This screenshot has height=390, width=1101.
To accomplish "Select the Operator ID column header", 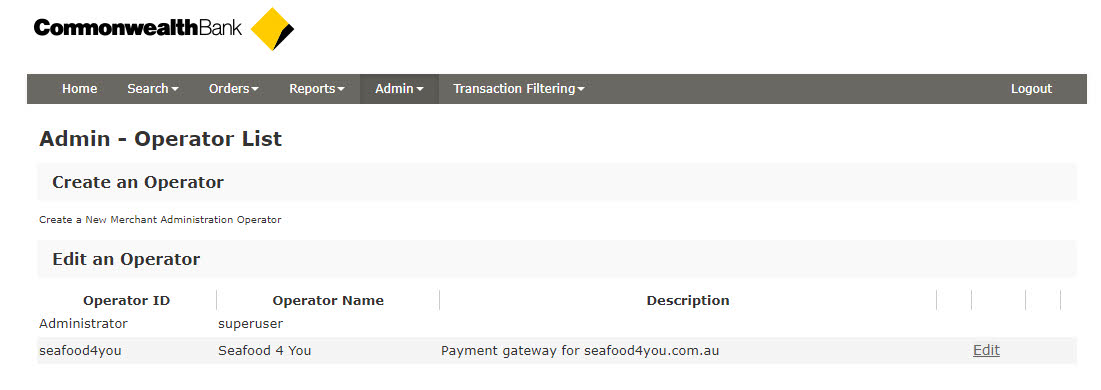I will (x=126, y=301).
